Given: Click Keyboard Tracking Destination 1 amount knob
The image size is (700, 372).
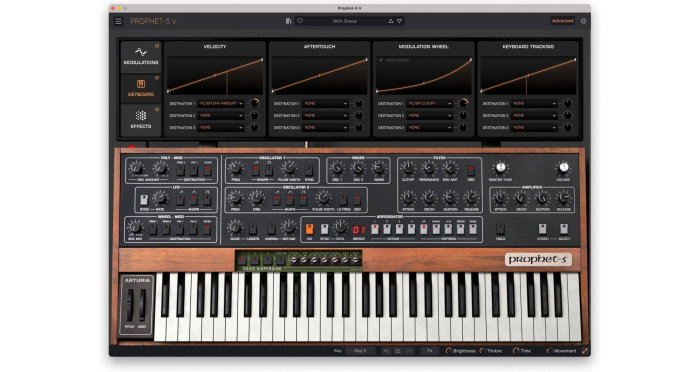Looking at the screenshot, I should click(568, 103).
